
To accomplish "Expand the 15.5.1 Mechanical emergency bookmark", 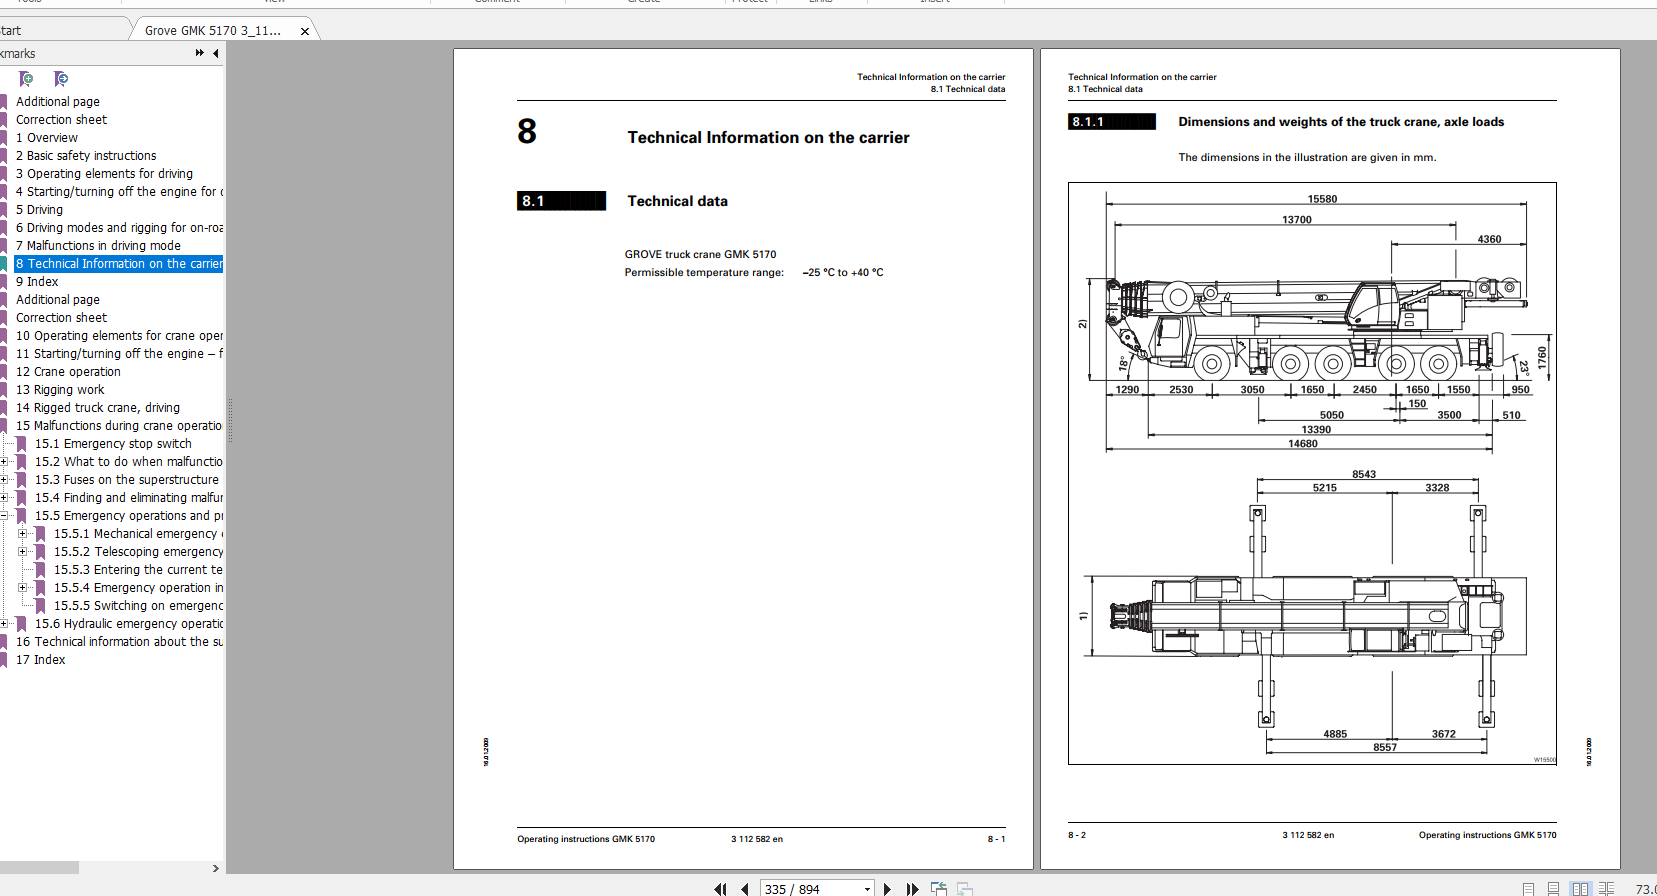I will 23,534.
